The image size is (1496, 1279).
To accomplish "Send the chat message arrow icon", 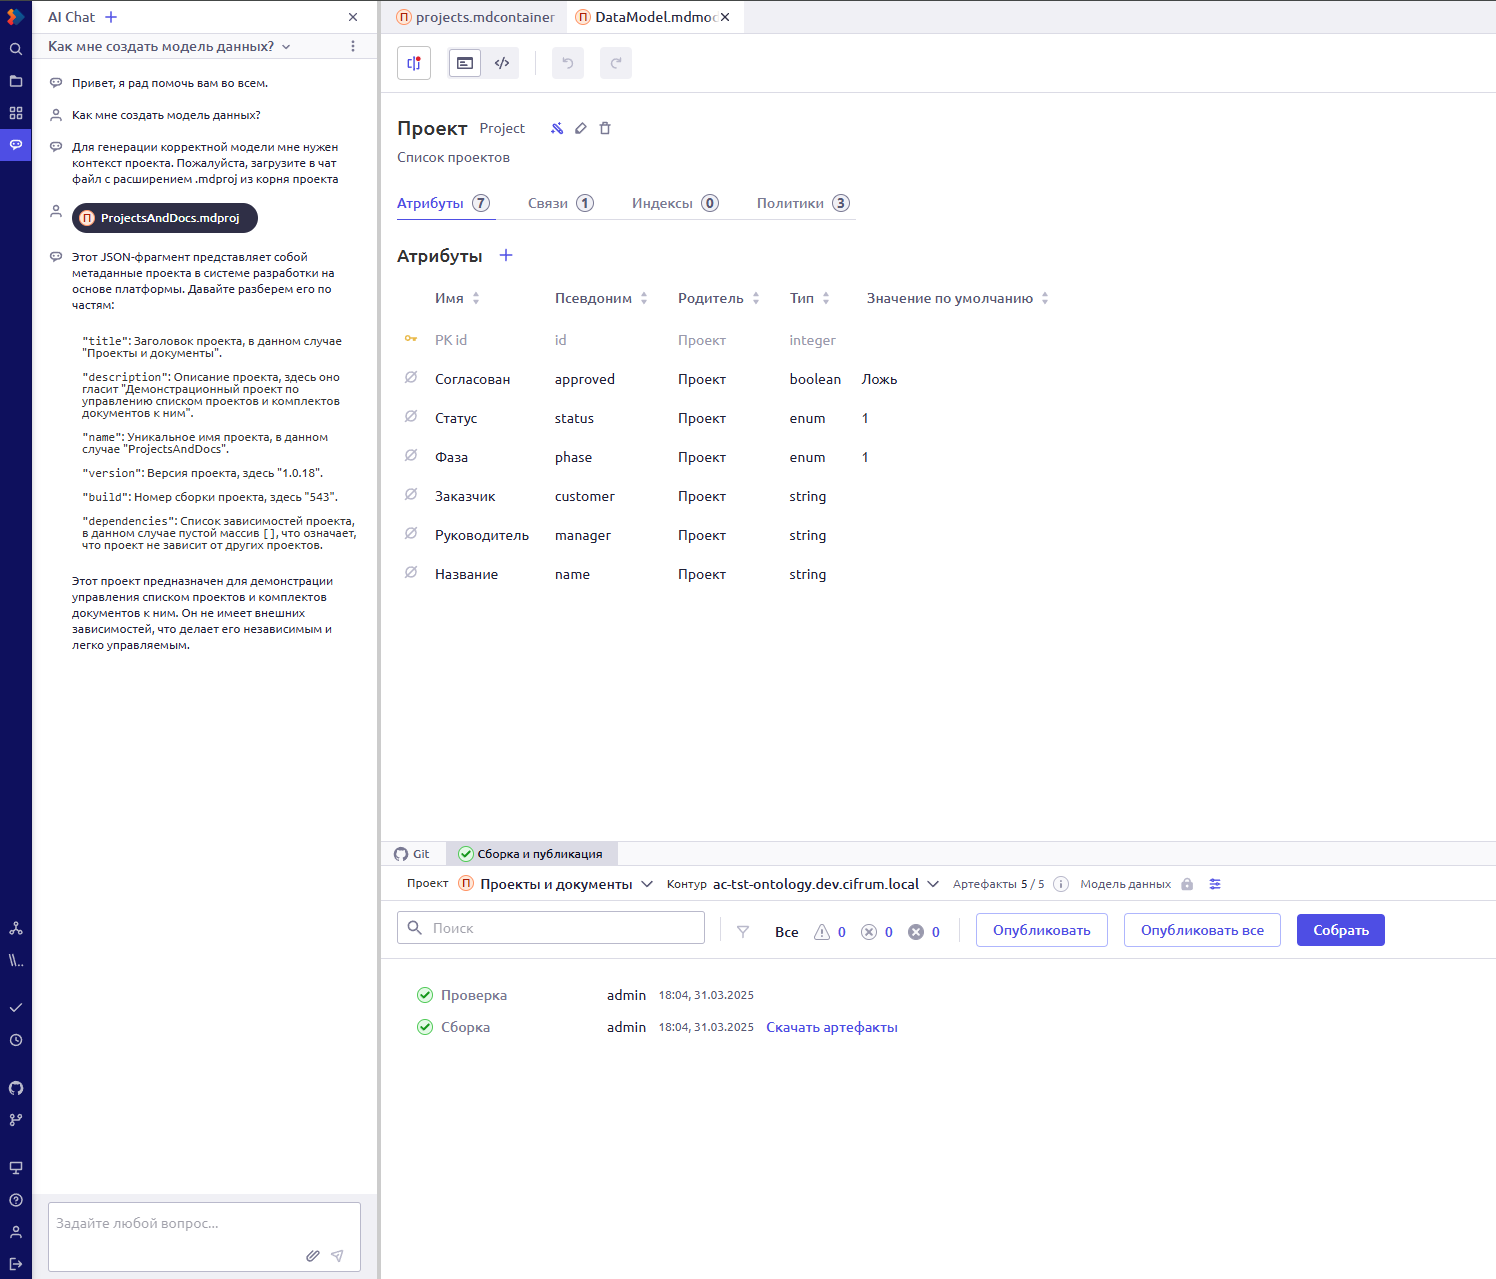I will (x=338, y=1256).
